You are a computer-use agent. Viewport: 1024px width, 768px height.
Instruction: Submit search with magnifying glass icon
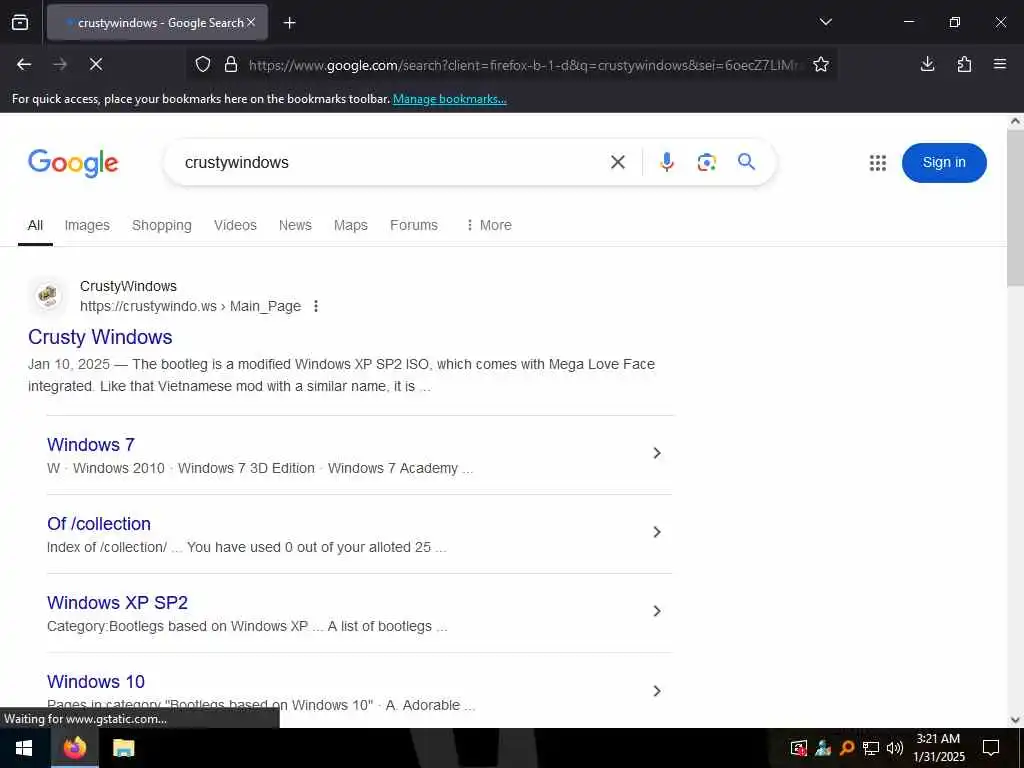746,161
